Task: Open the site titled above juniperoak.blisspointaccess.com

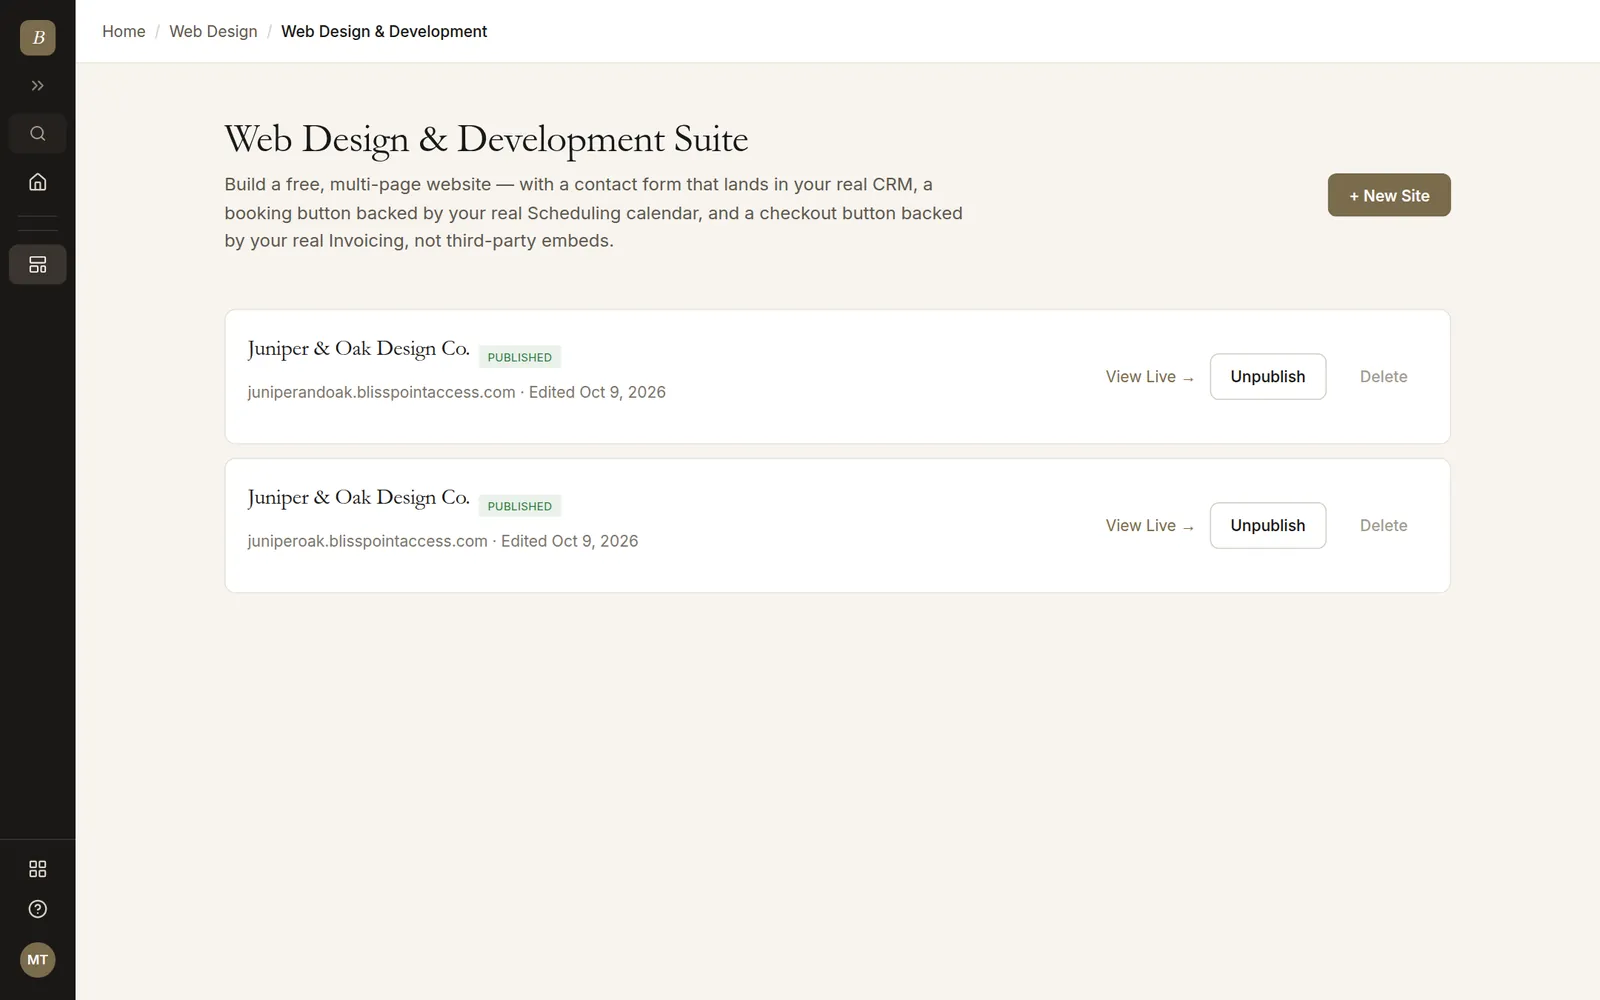Action: click(x=358, y=498)
